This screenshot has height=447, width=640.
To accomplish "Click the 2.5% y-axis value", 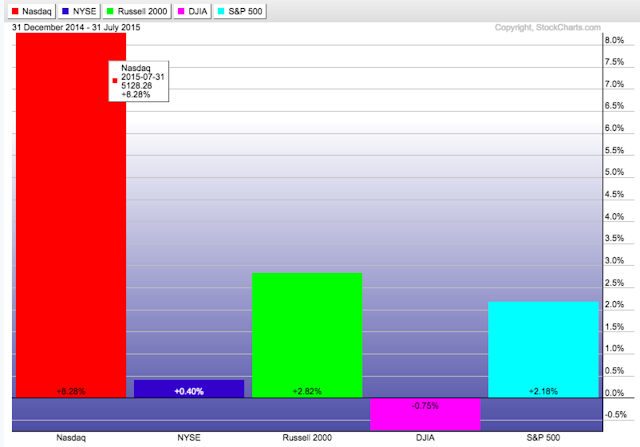I will click(614, 282).
